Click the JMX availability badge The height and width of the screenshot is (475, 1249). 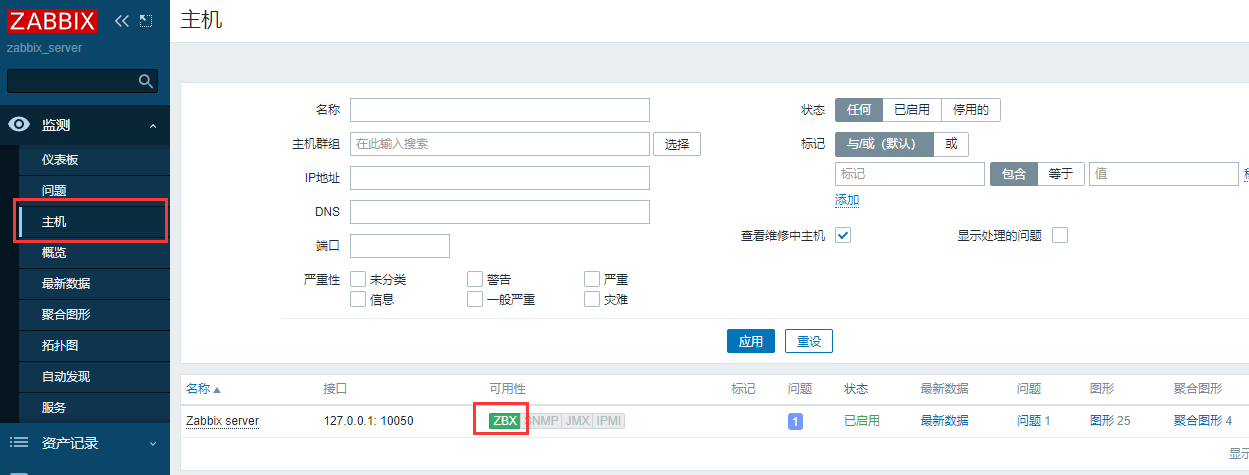(577, 421)
